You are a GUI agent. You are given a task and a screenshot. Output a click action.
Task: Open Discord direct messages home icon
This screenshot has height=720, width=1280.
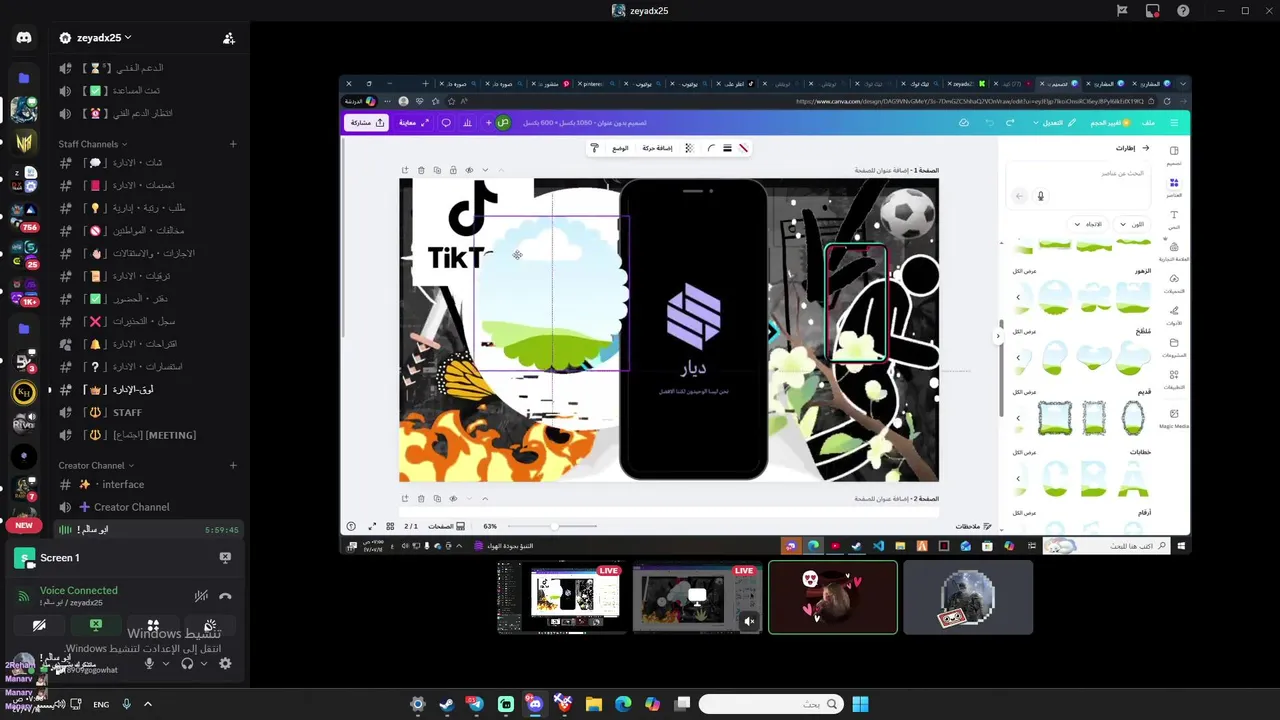point(24,37)
